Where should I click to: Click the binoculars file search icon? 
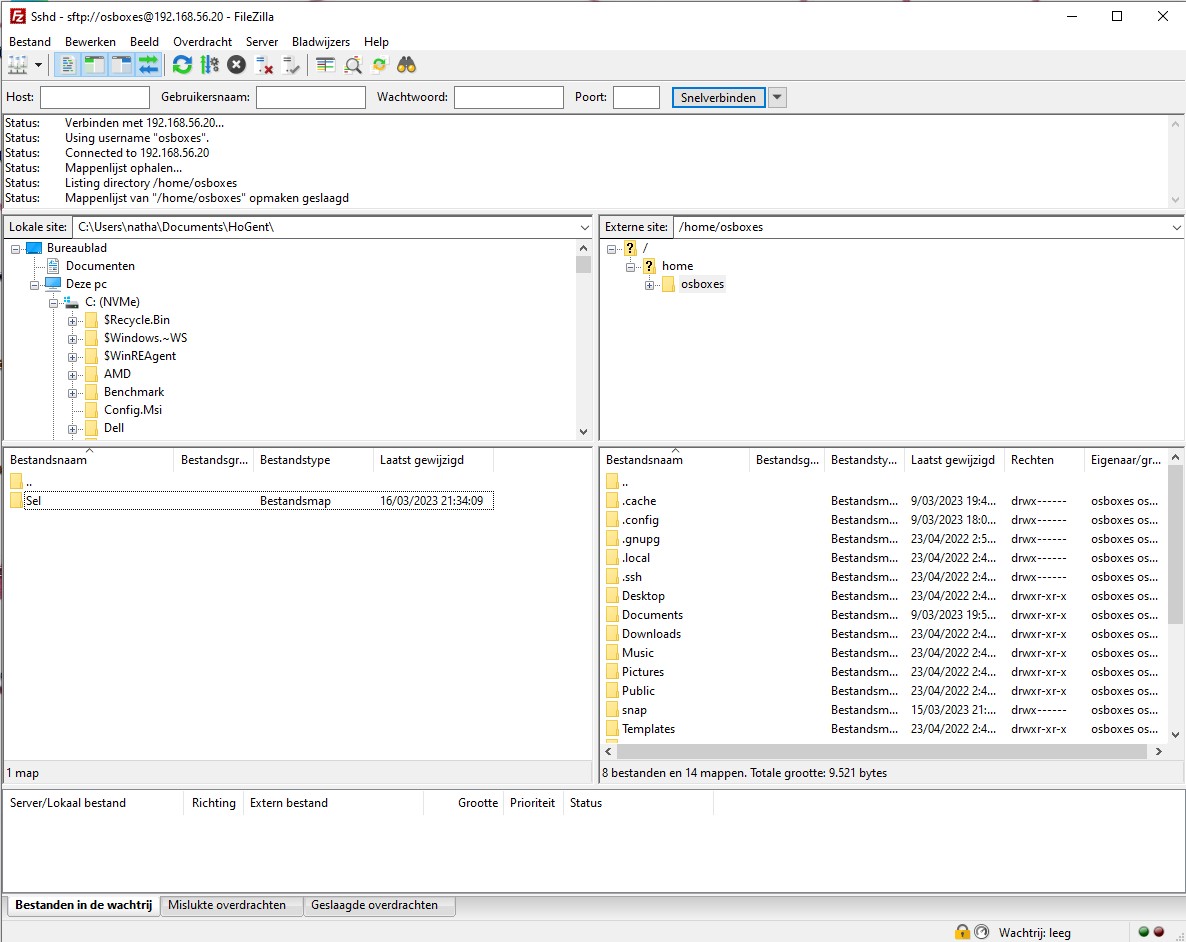click(406, 65)
